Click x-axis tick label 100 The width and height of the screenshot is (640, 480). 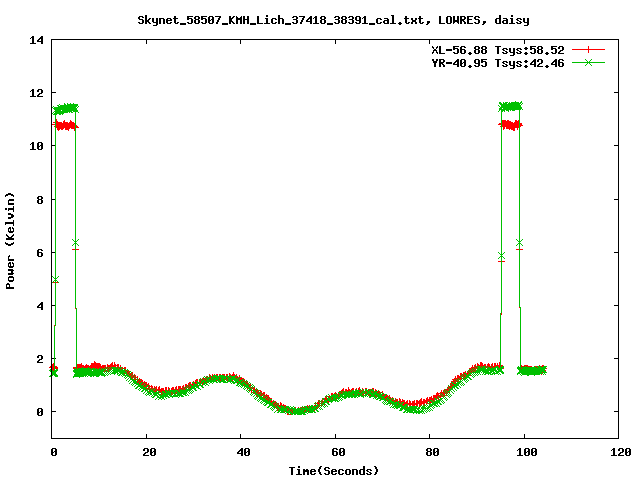point(527,452)
